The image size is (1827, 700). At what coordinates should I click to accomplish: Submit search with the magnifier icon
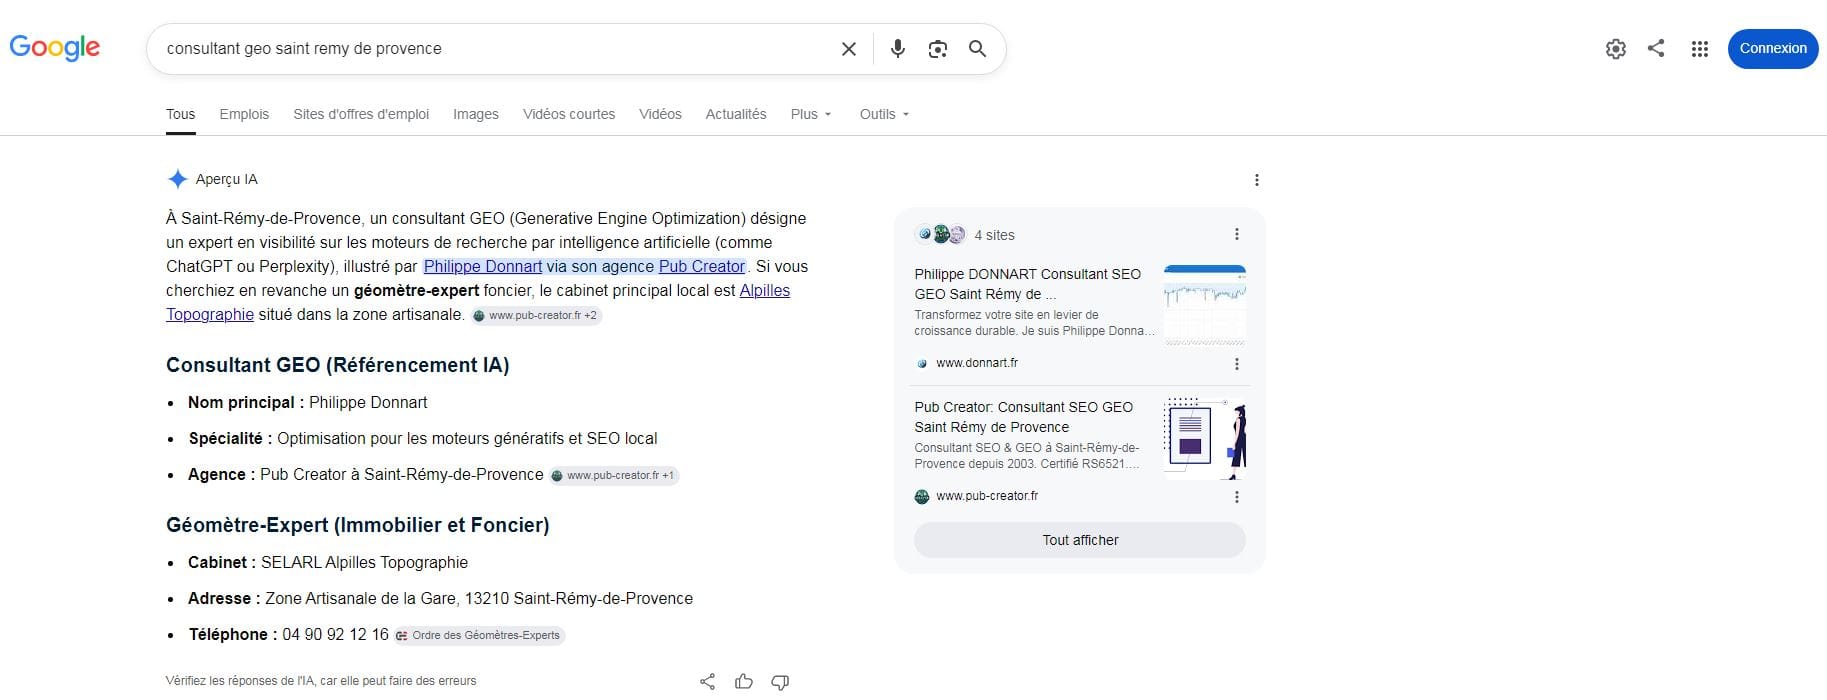pos(978,49)
